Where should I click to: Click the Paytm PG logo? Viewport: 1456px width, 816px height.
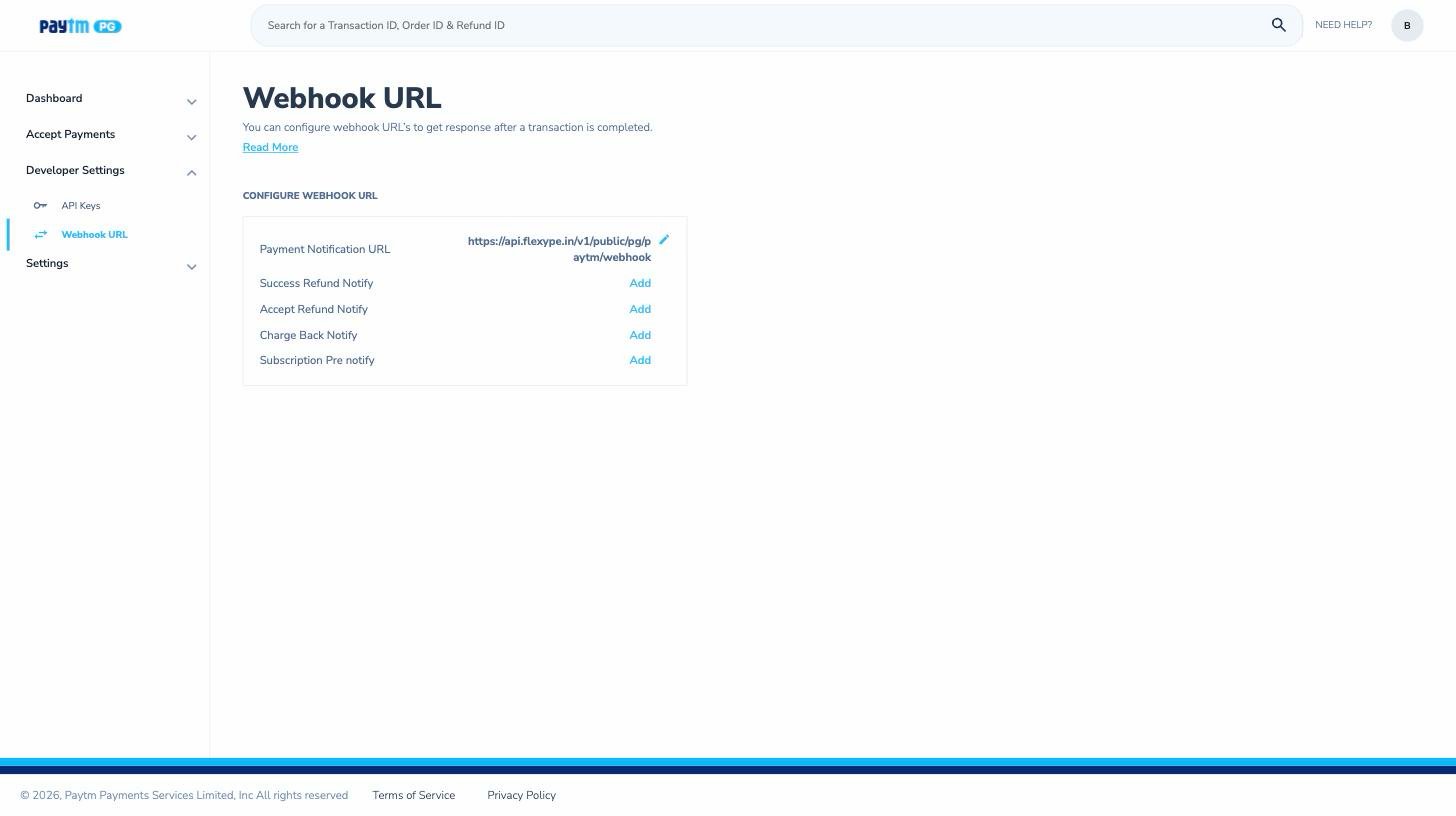[x=80, y=26]
